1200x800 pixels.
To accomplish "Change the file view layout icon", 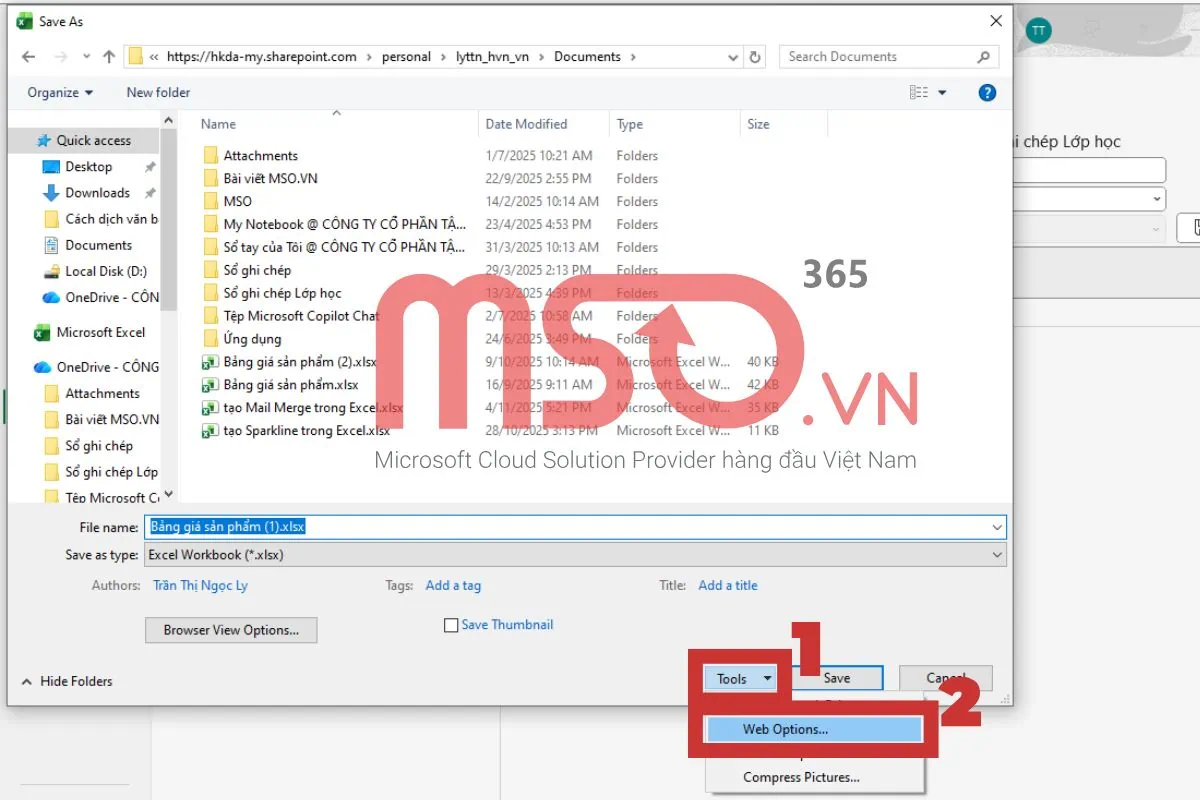I will point(920,92).
